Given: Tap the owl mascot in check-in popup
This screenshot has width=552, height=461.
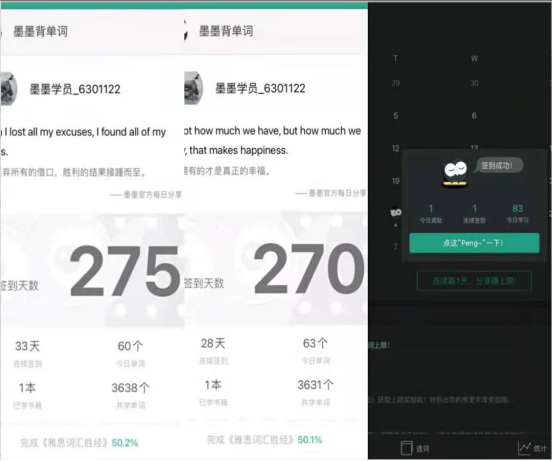Looking at the screenshot, I should tap(455, 173).
